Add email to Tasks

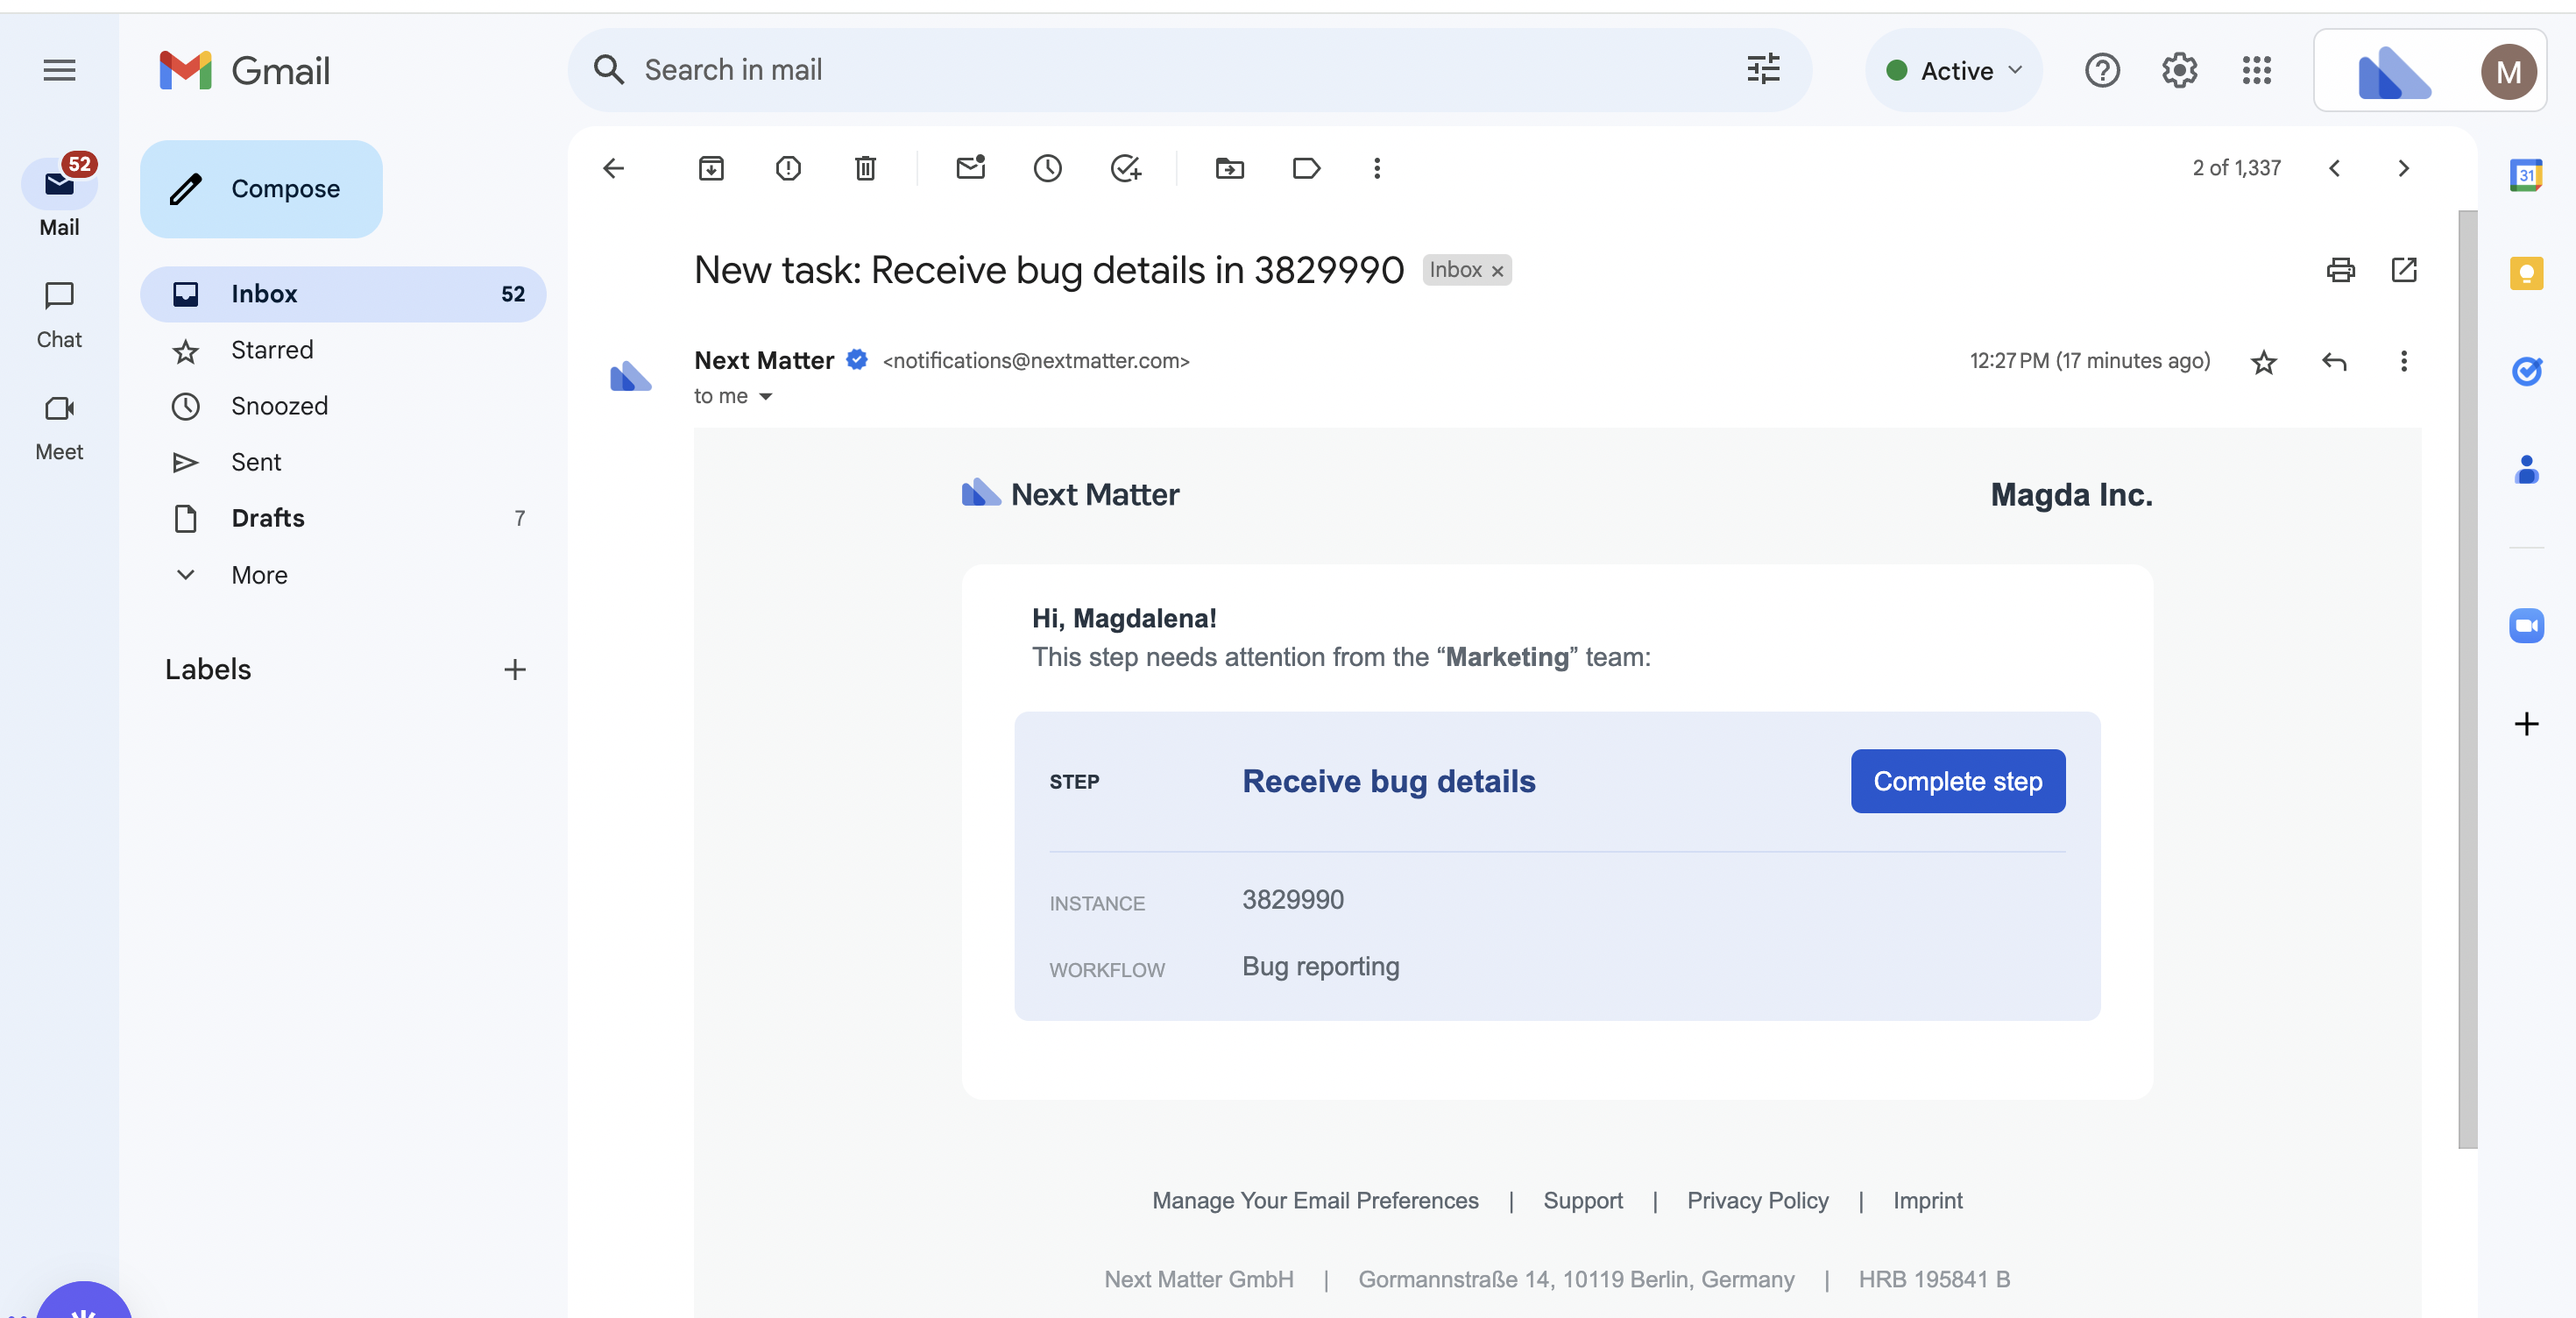click(x=1126, y=168)
